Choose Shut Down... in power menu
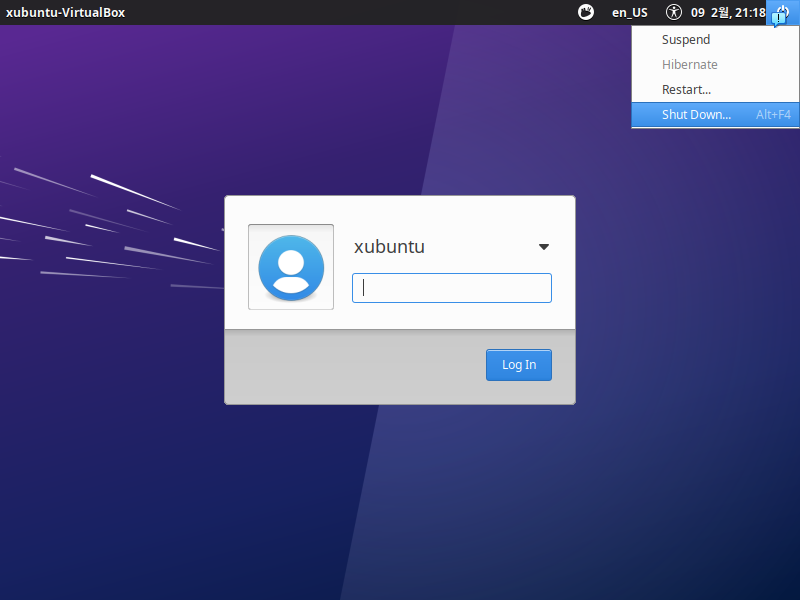The image size is (800, 600). tap(715, 114)
